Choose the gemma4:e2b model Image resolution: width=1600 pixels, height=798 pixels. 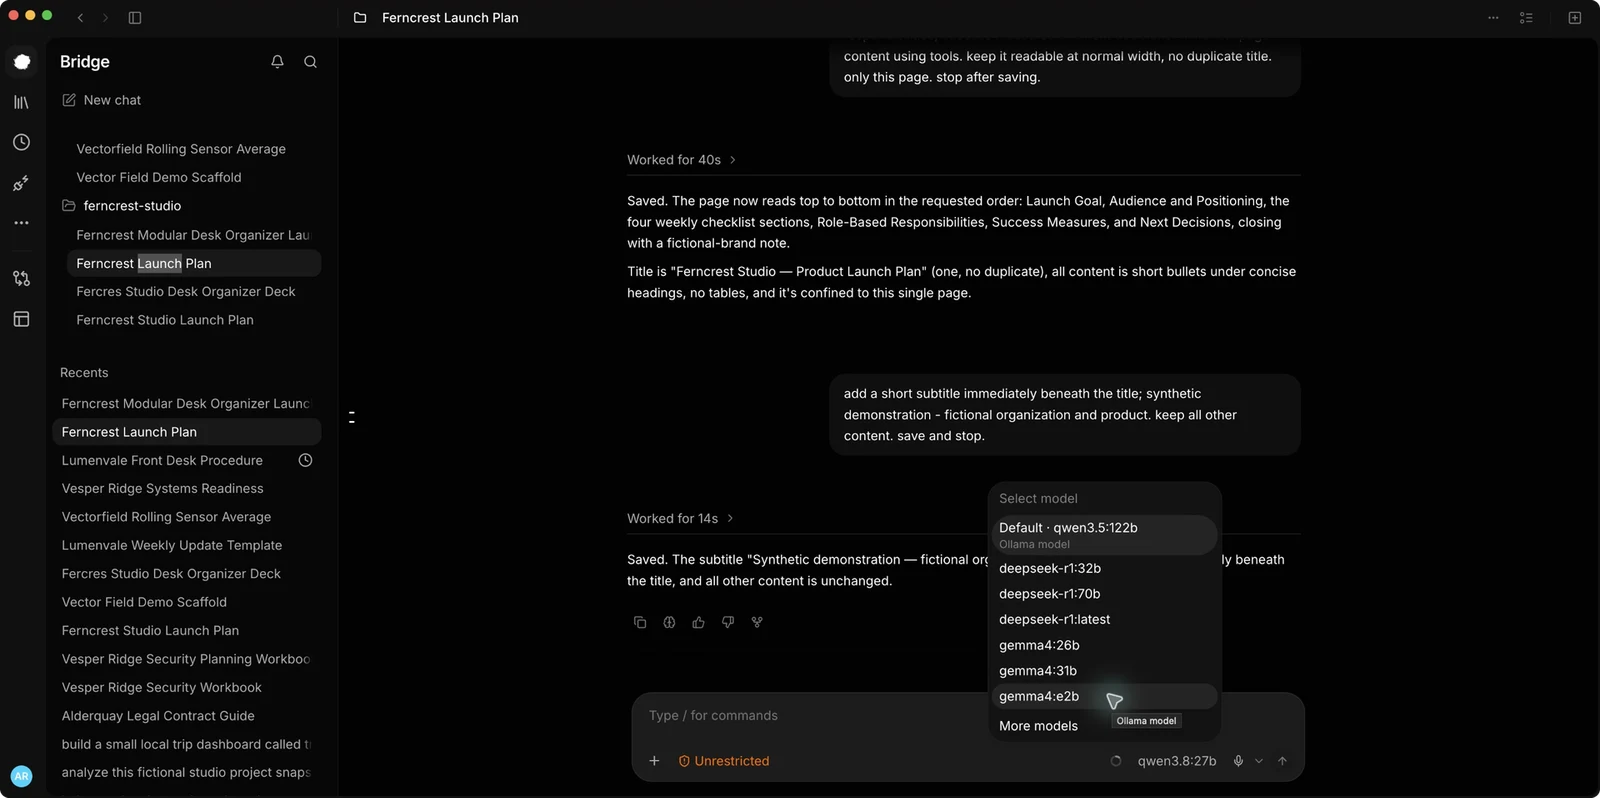tap(1105, 696)
